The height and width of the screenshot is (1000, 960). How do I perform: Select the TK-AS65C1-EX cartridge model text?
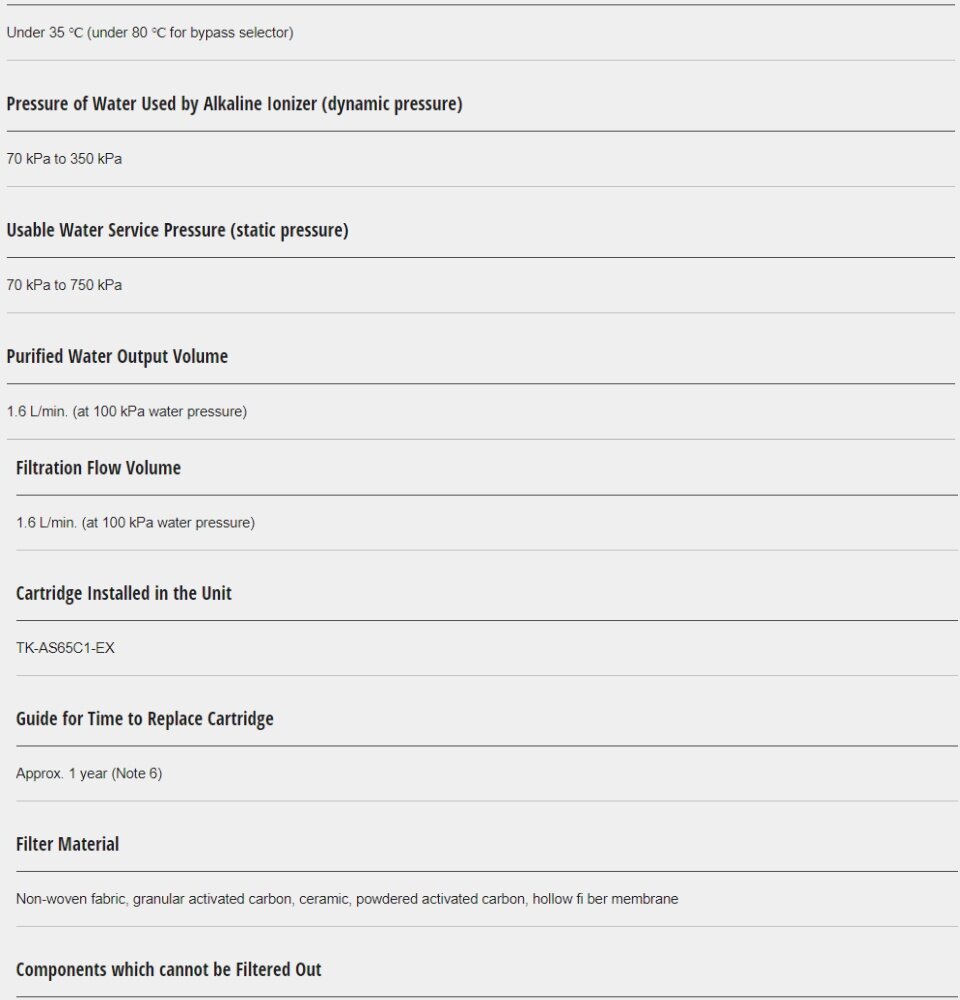[x=65, y=648]
